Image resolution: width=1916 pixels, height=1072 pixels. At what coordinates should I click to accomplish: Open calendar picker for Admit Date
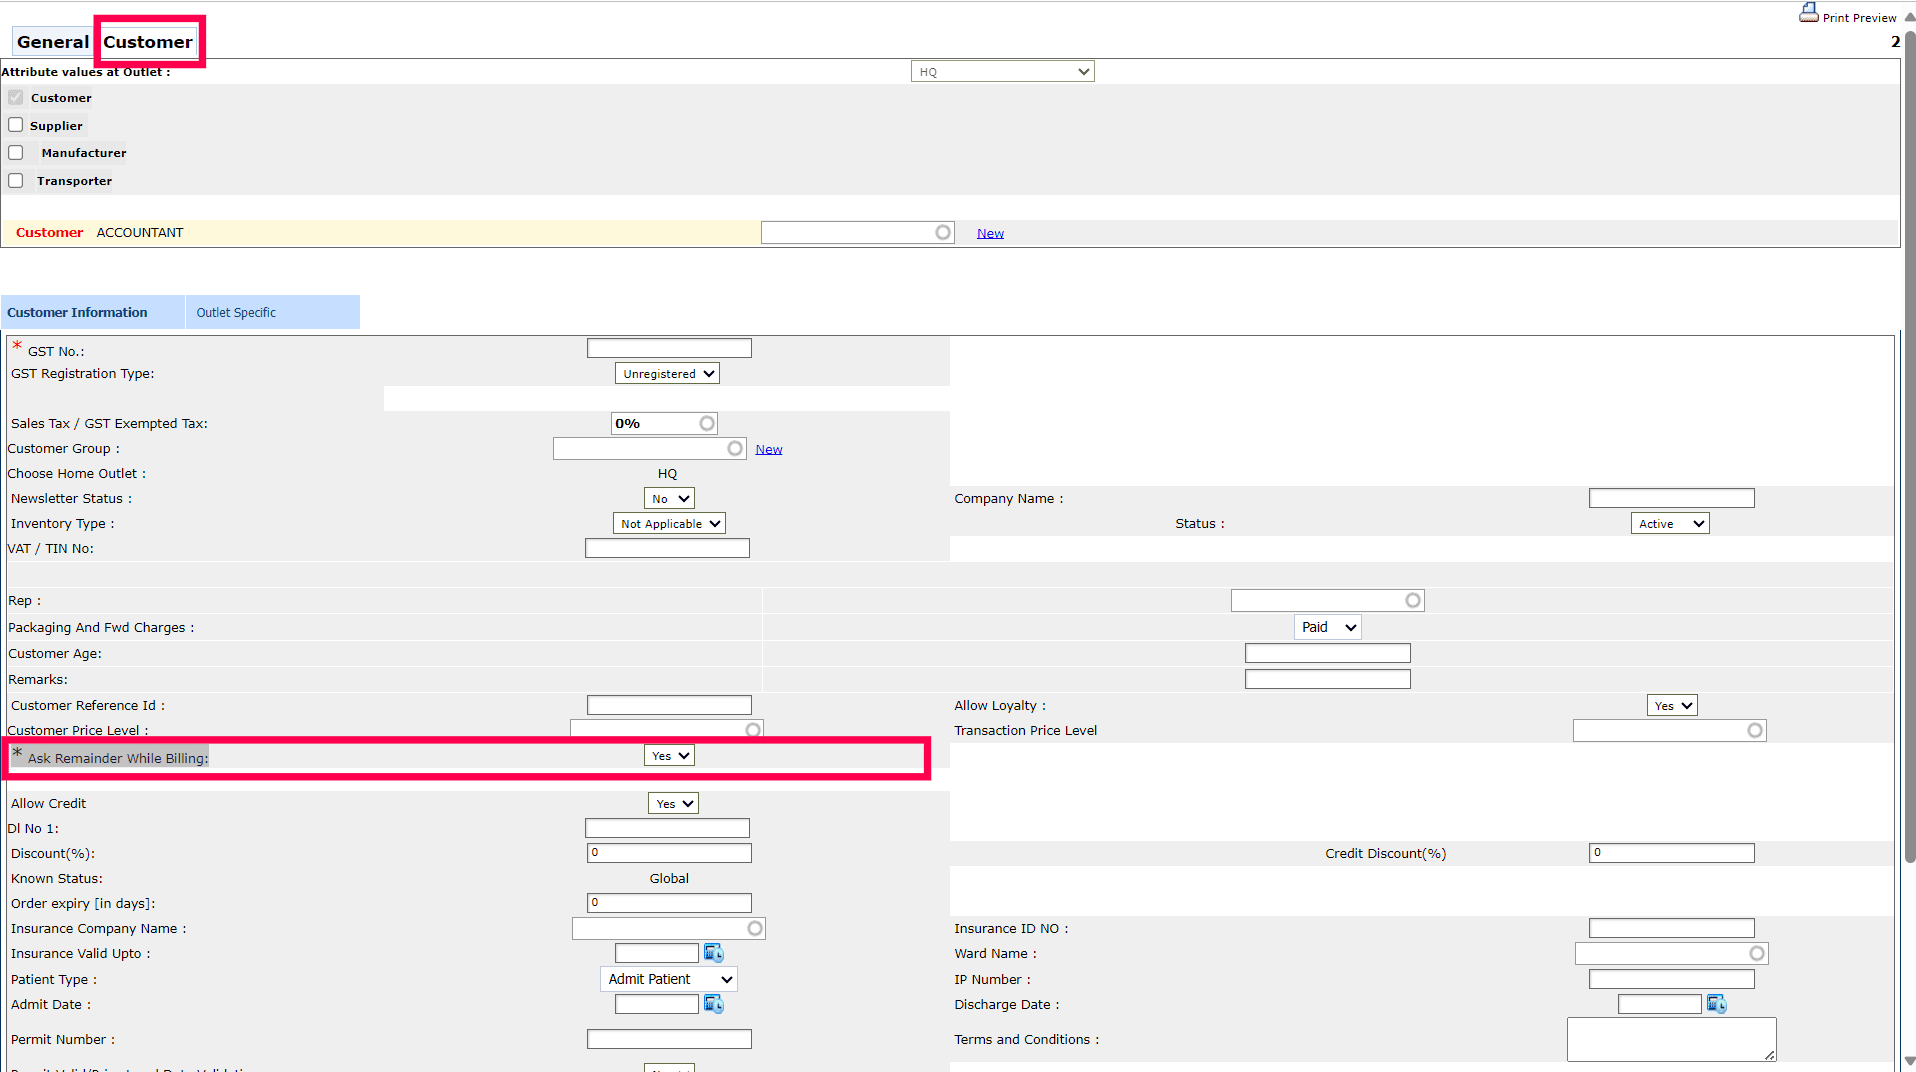[x=713, y=1004]
